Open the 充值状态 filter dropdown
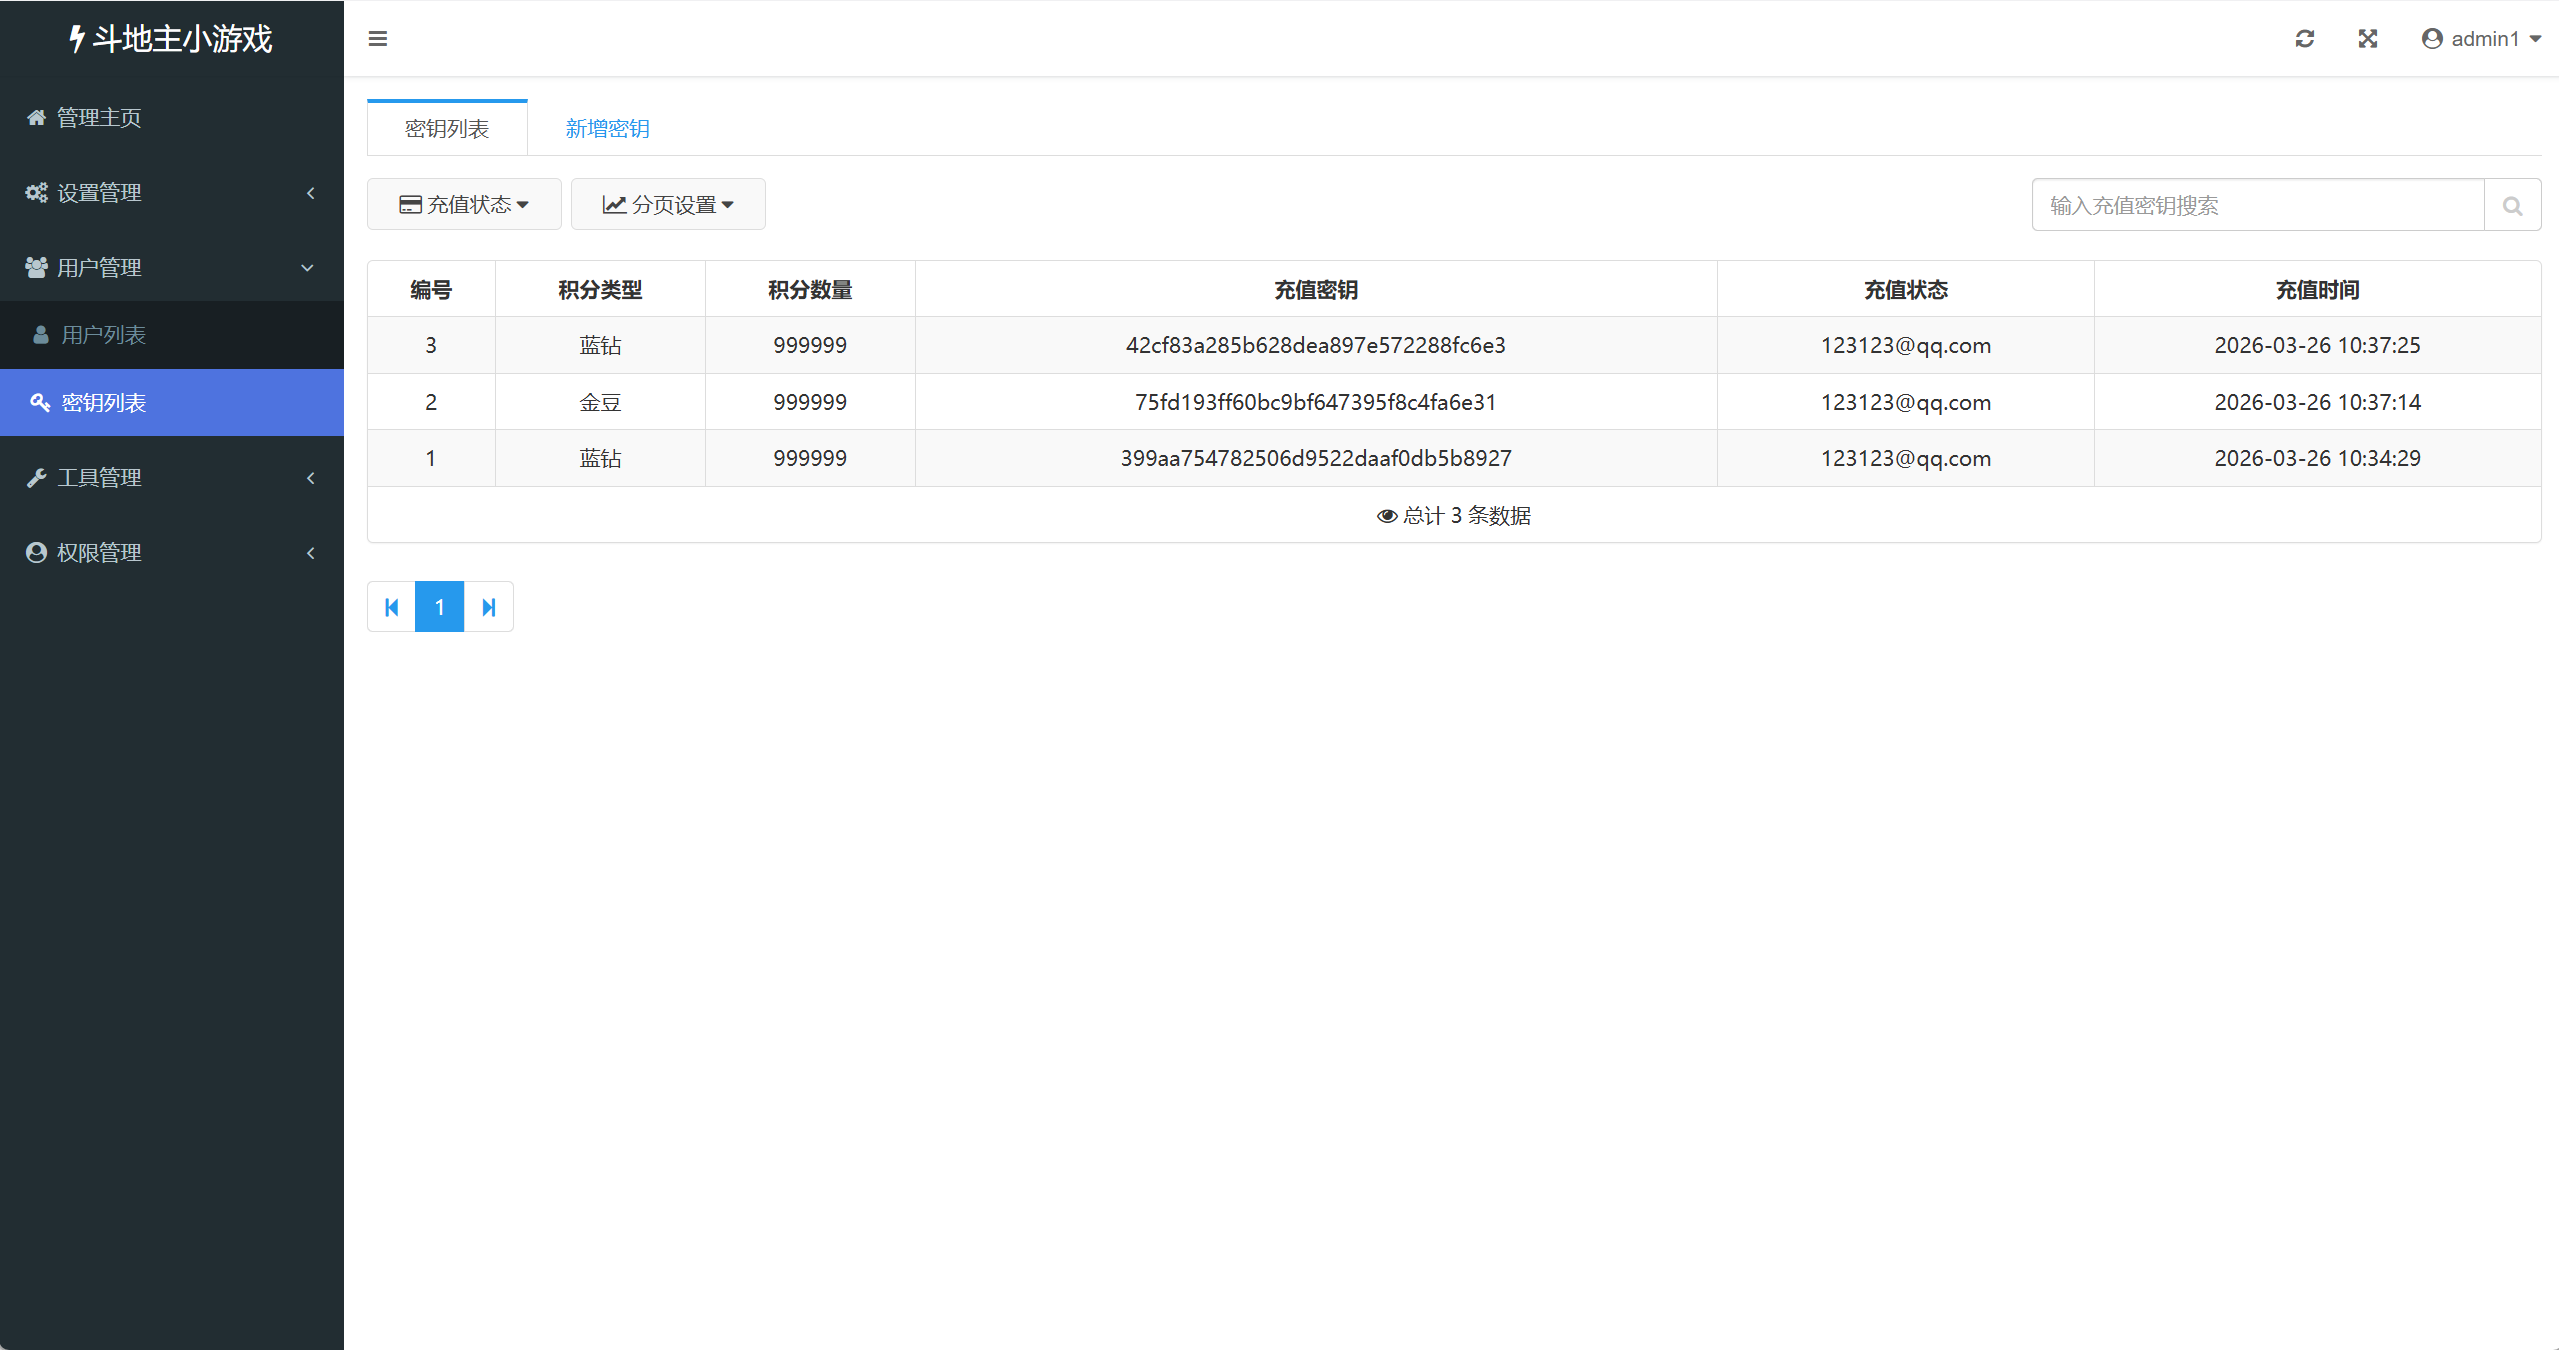The image size is (2559, 1350). (463, 203)
